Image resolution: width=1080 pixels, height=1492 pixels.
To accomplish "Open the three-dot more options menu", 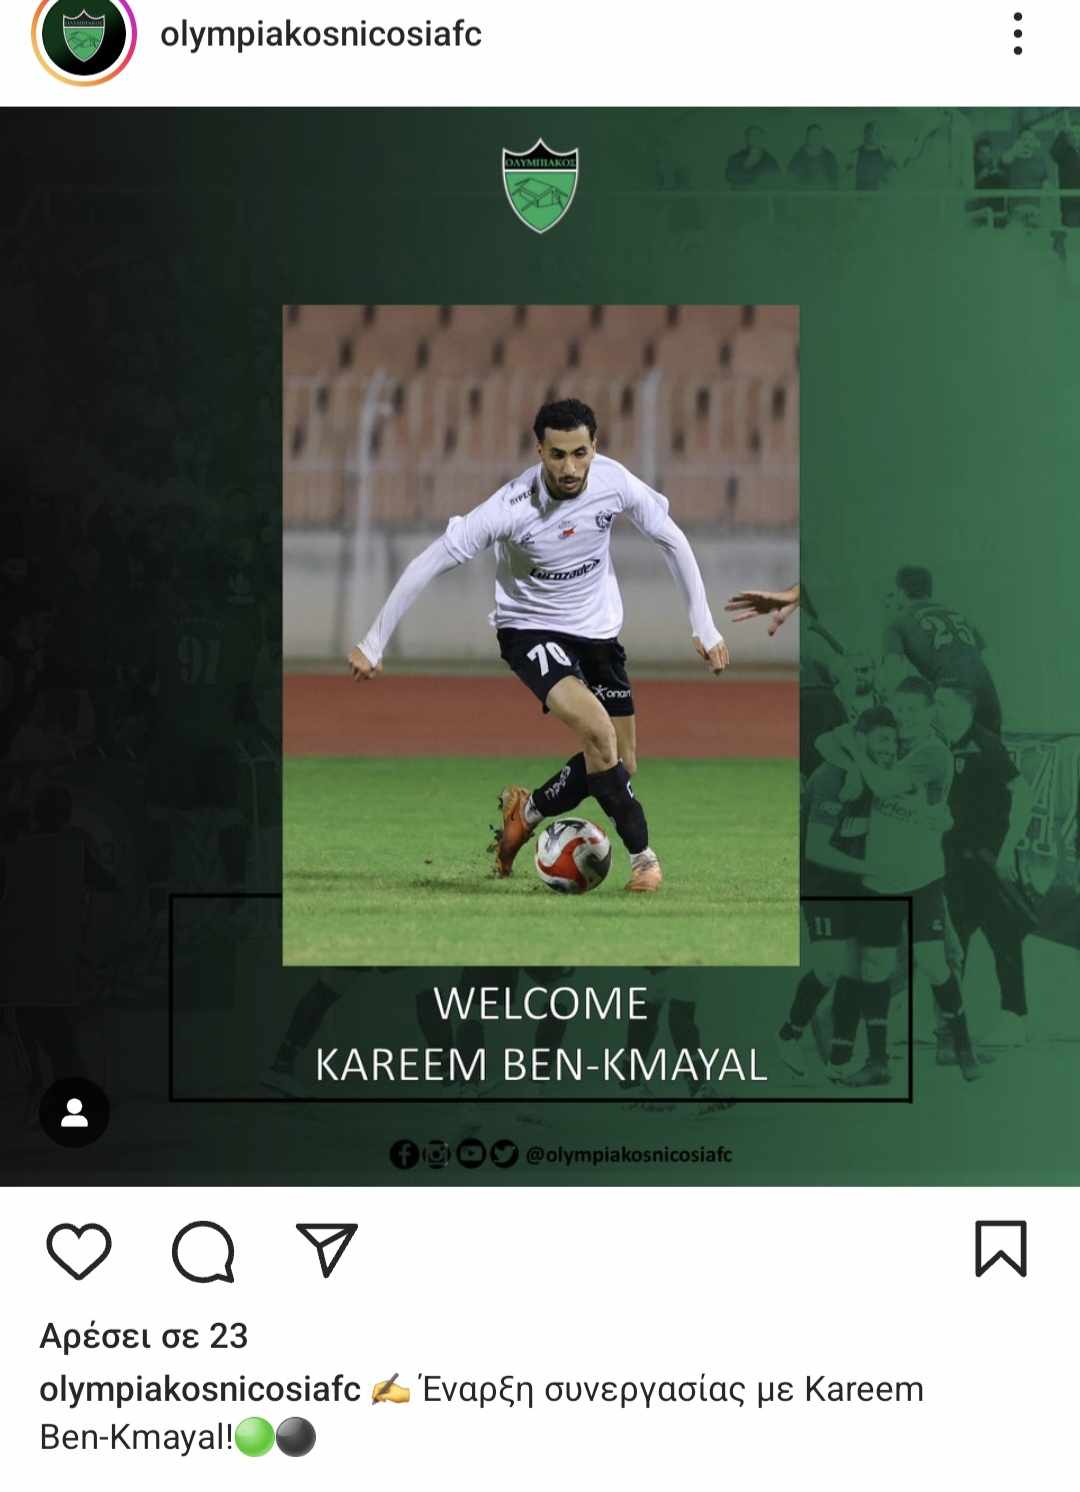I will (x=1017, y=34).
